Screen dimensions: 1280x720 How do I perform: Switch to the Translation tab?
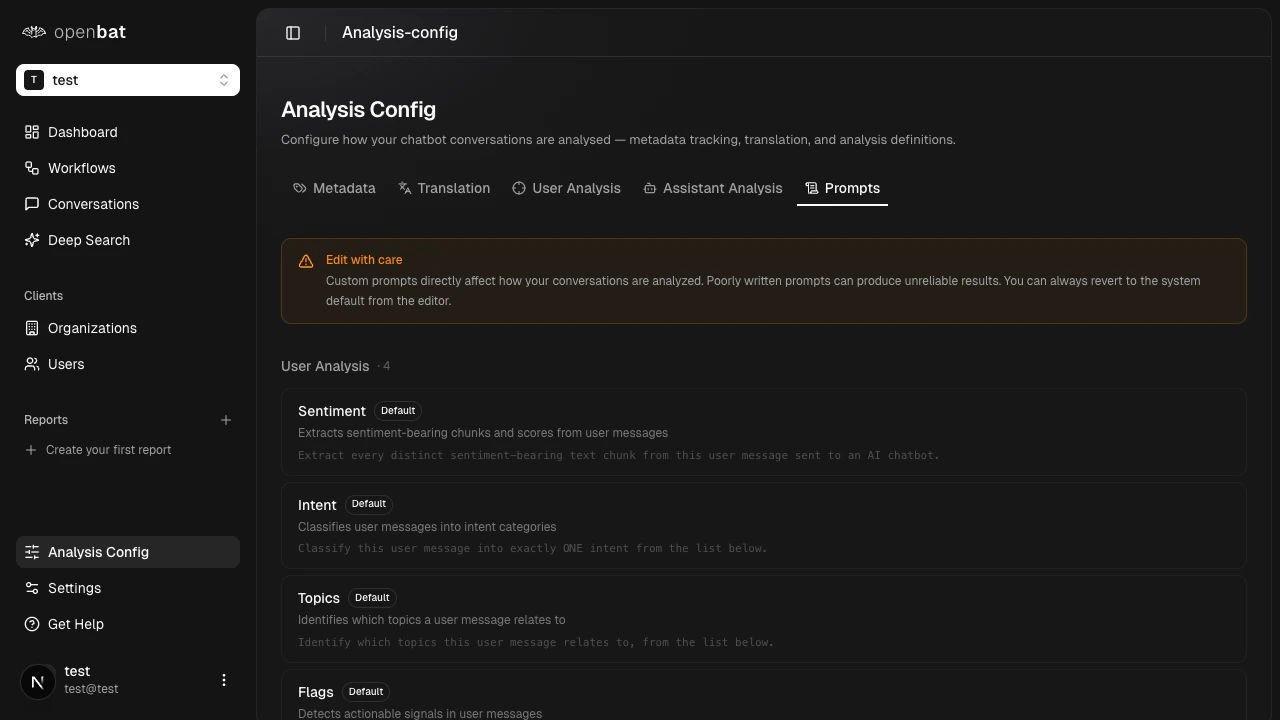[444, 188]
